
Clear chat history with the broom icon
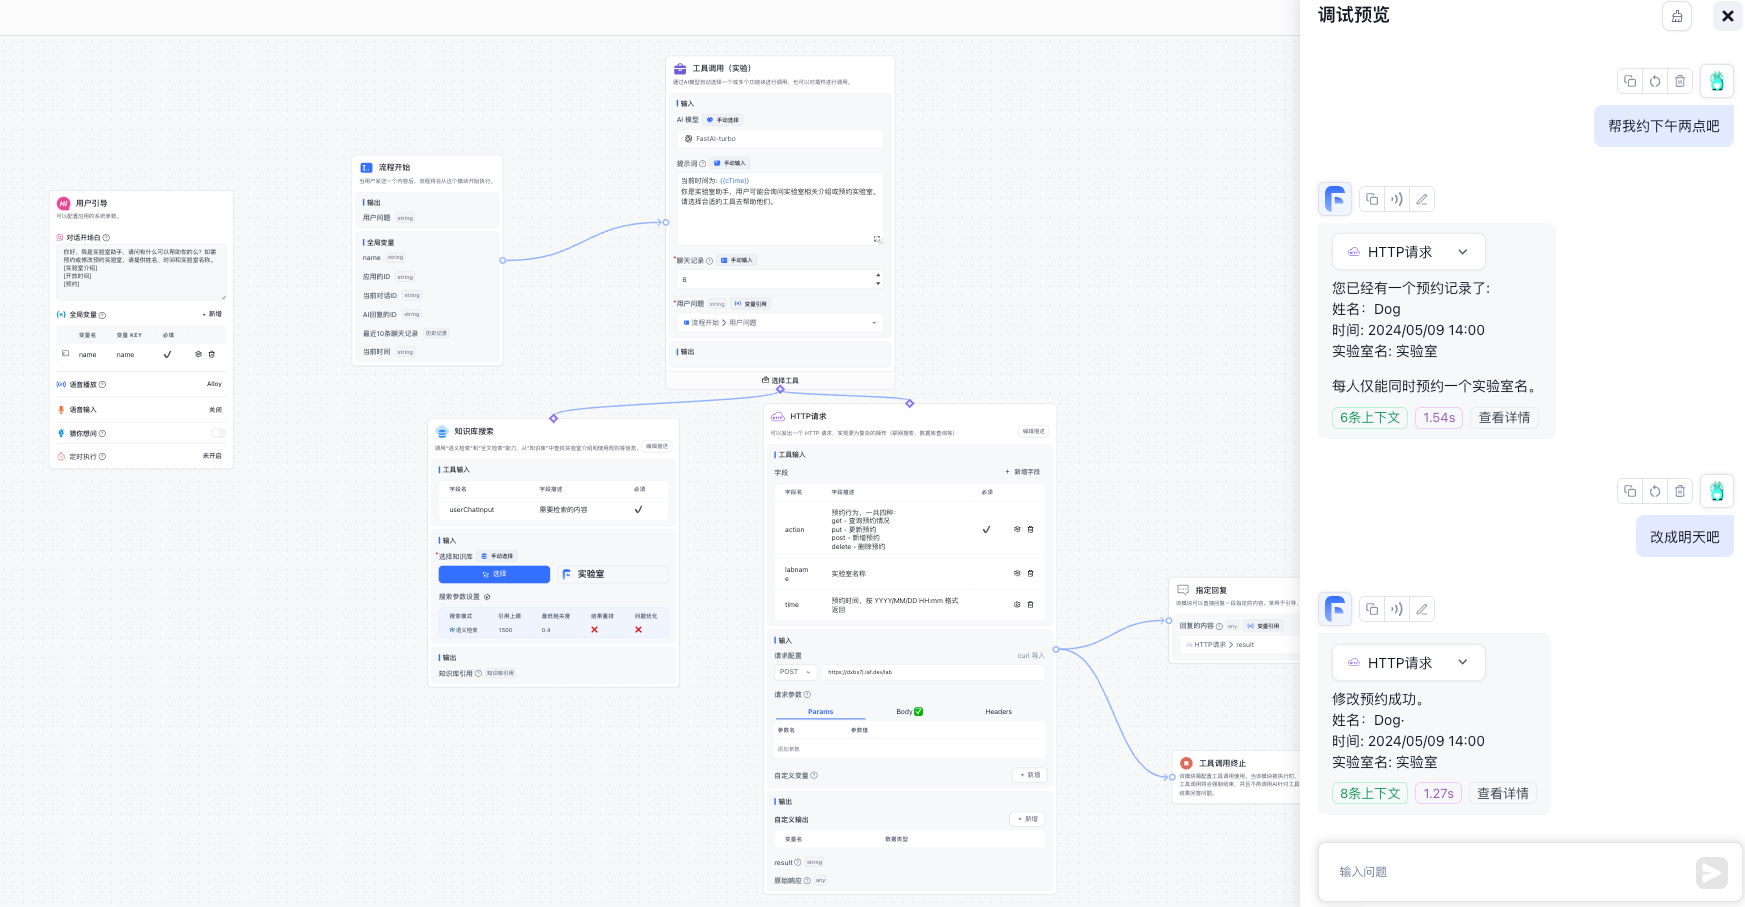(1677, 16)
